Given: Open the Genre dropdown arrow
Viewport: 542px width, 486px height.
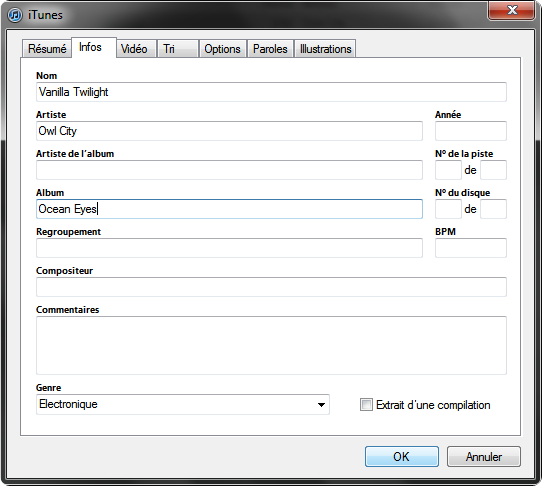Looking at the screenshot, I should [321, 405].
